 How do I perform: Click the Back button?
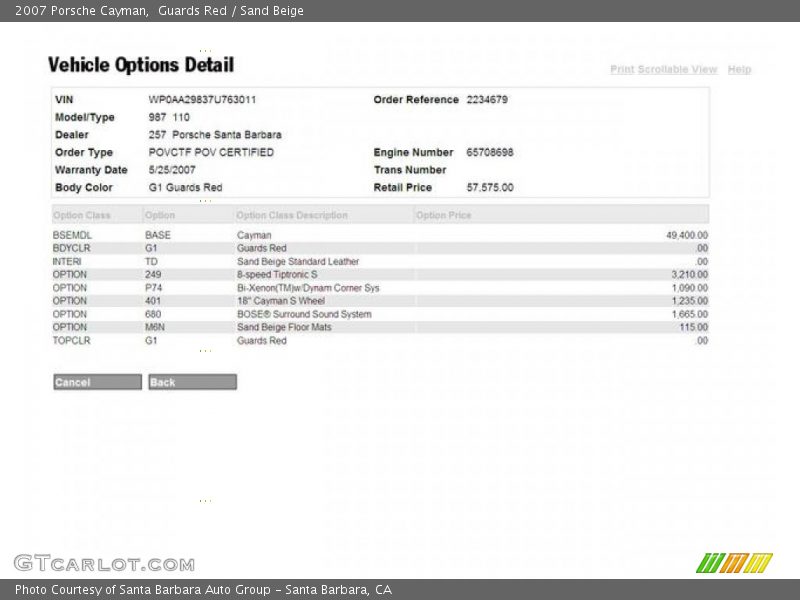pyautogui.click(x=192, y=382)
